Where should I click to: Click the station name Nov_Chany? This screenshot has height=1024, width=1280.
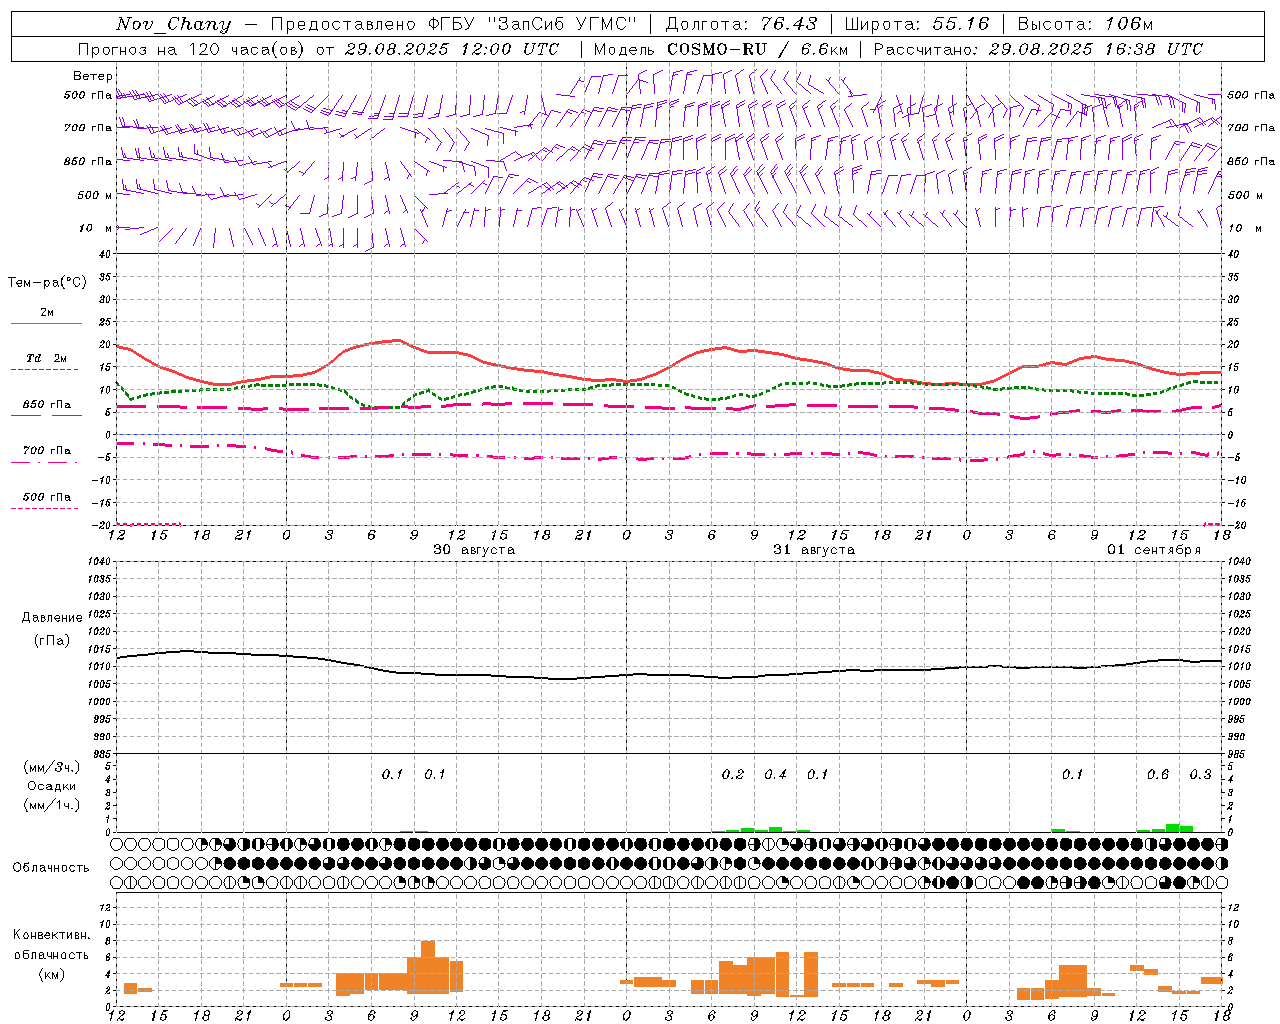(x=173, y=24)
